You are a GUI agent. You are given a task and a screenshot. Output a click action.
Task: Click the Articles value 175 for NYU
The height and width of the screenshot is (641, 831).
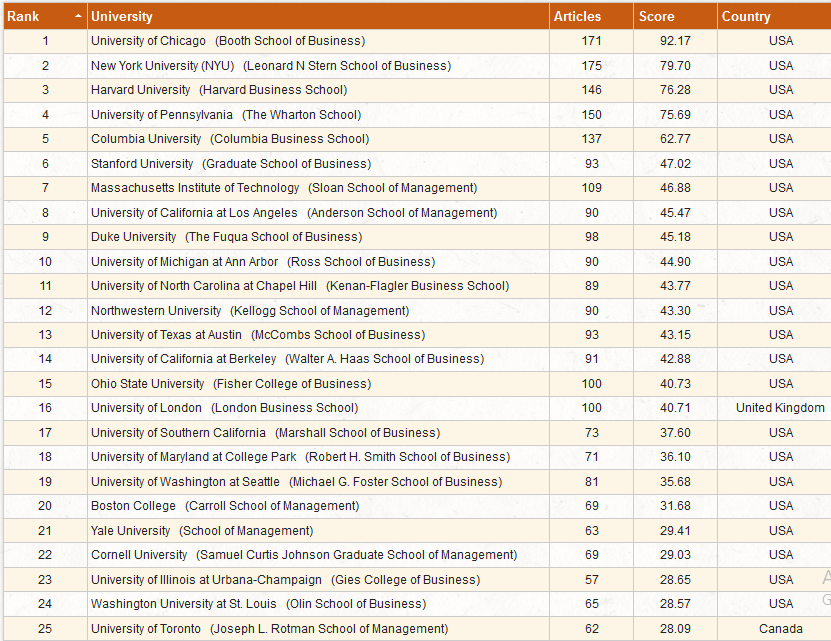pos(591,65)
